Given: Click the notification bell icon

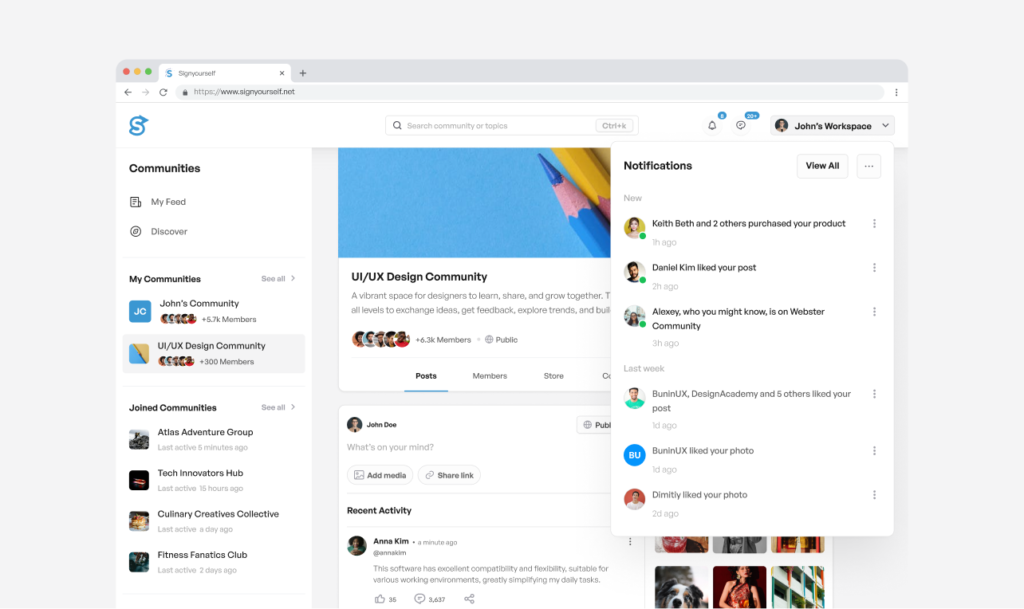Looking at the screenshot, I should pos(712,126).
